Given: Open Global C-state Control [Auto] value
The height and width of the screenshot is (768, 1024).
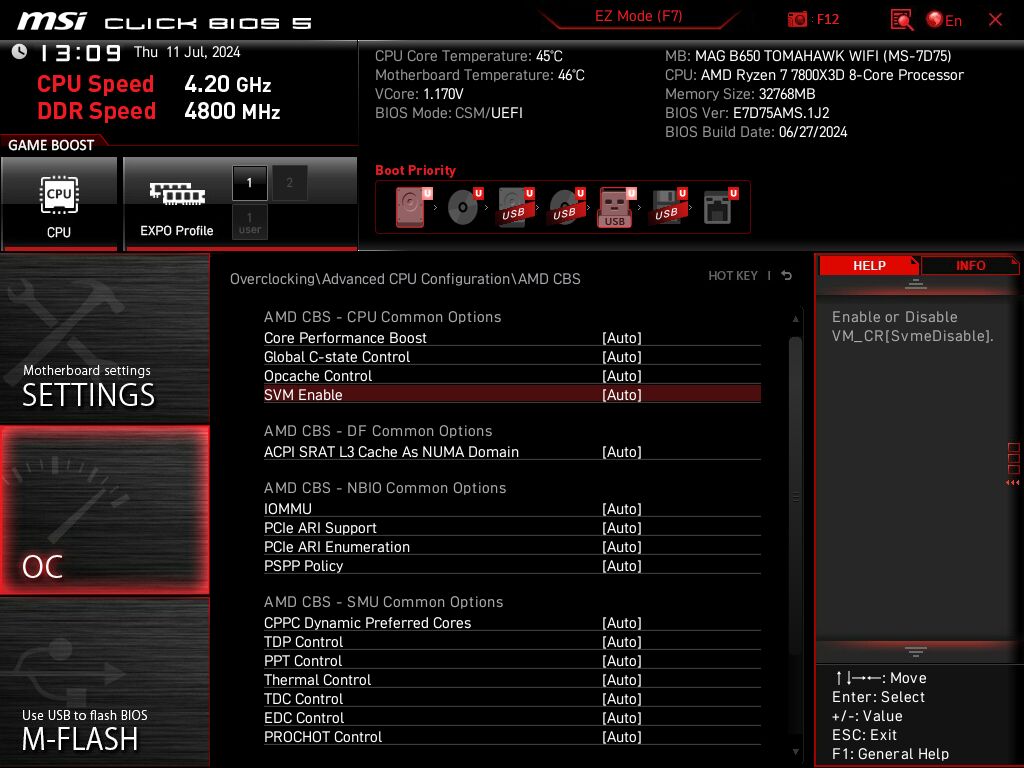Looking at the screenshot, I should pos(621,357).
